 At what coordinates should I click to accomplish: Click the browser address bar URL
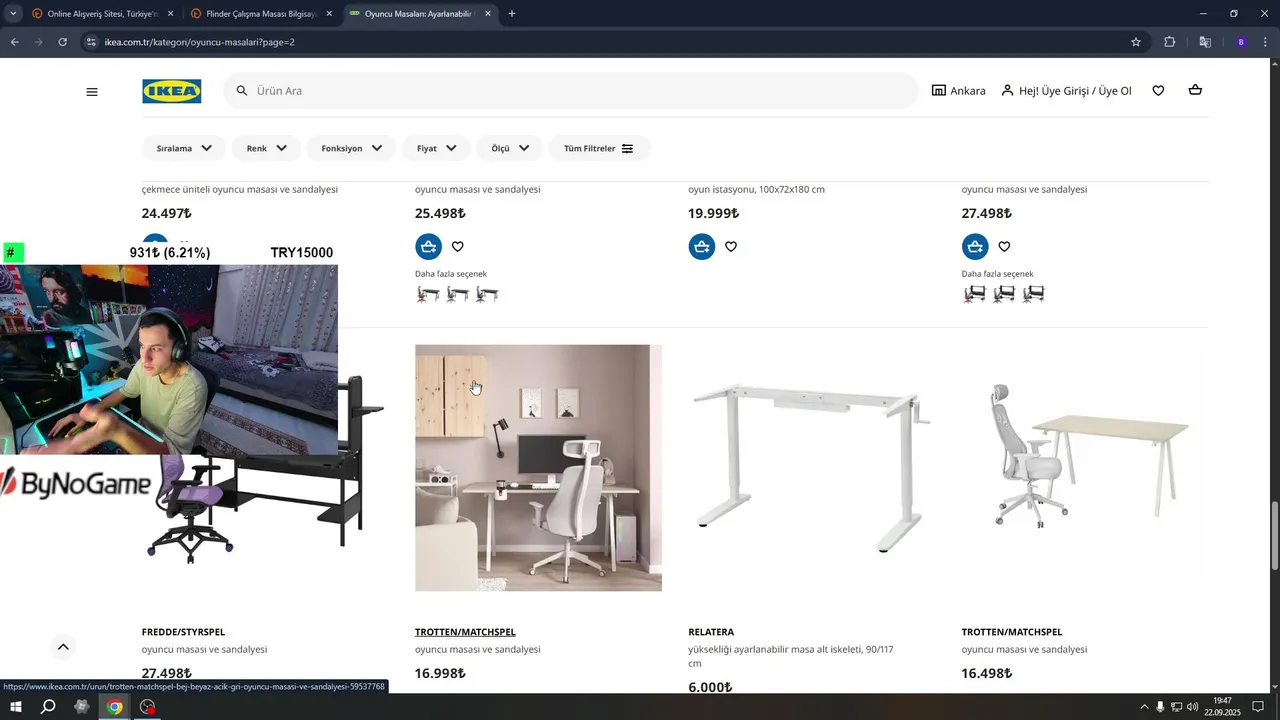tap(199, 42)
